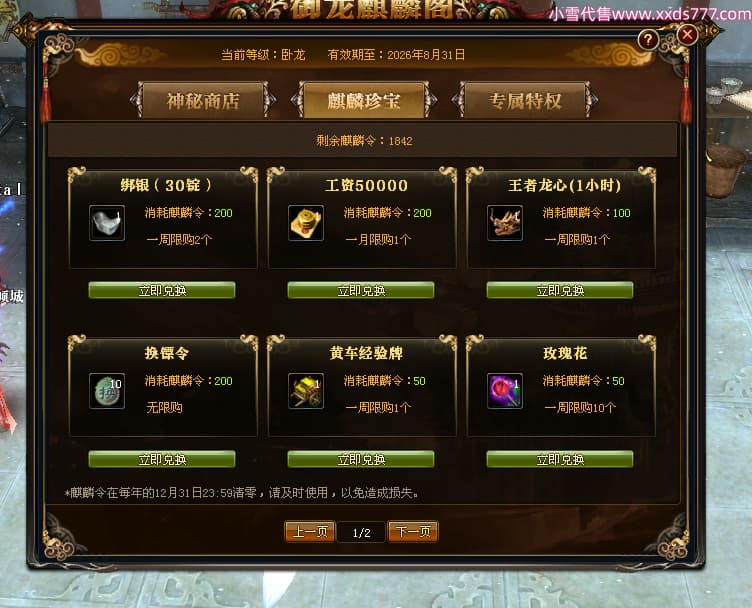
Task: Redeem 绑银 (30锭) with 立即兑换
Action: pos(162,290)
